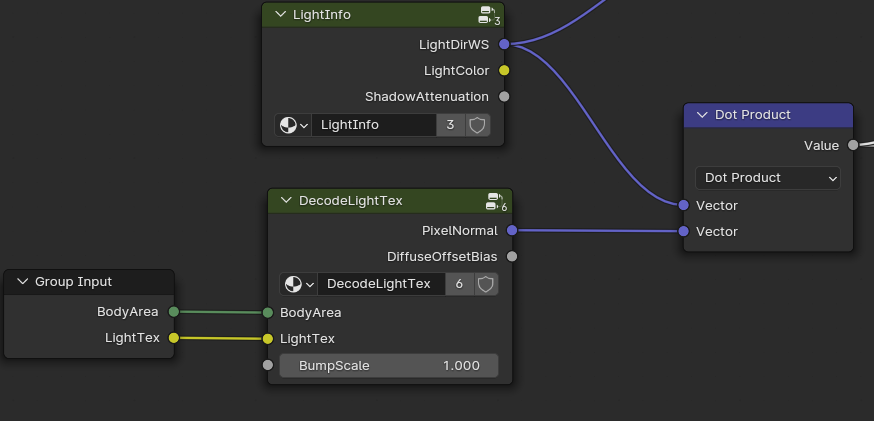Click the LightColor yellow output socket
The width and height of the screenshot is (874, 421).
coord(504,71)
